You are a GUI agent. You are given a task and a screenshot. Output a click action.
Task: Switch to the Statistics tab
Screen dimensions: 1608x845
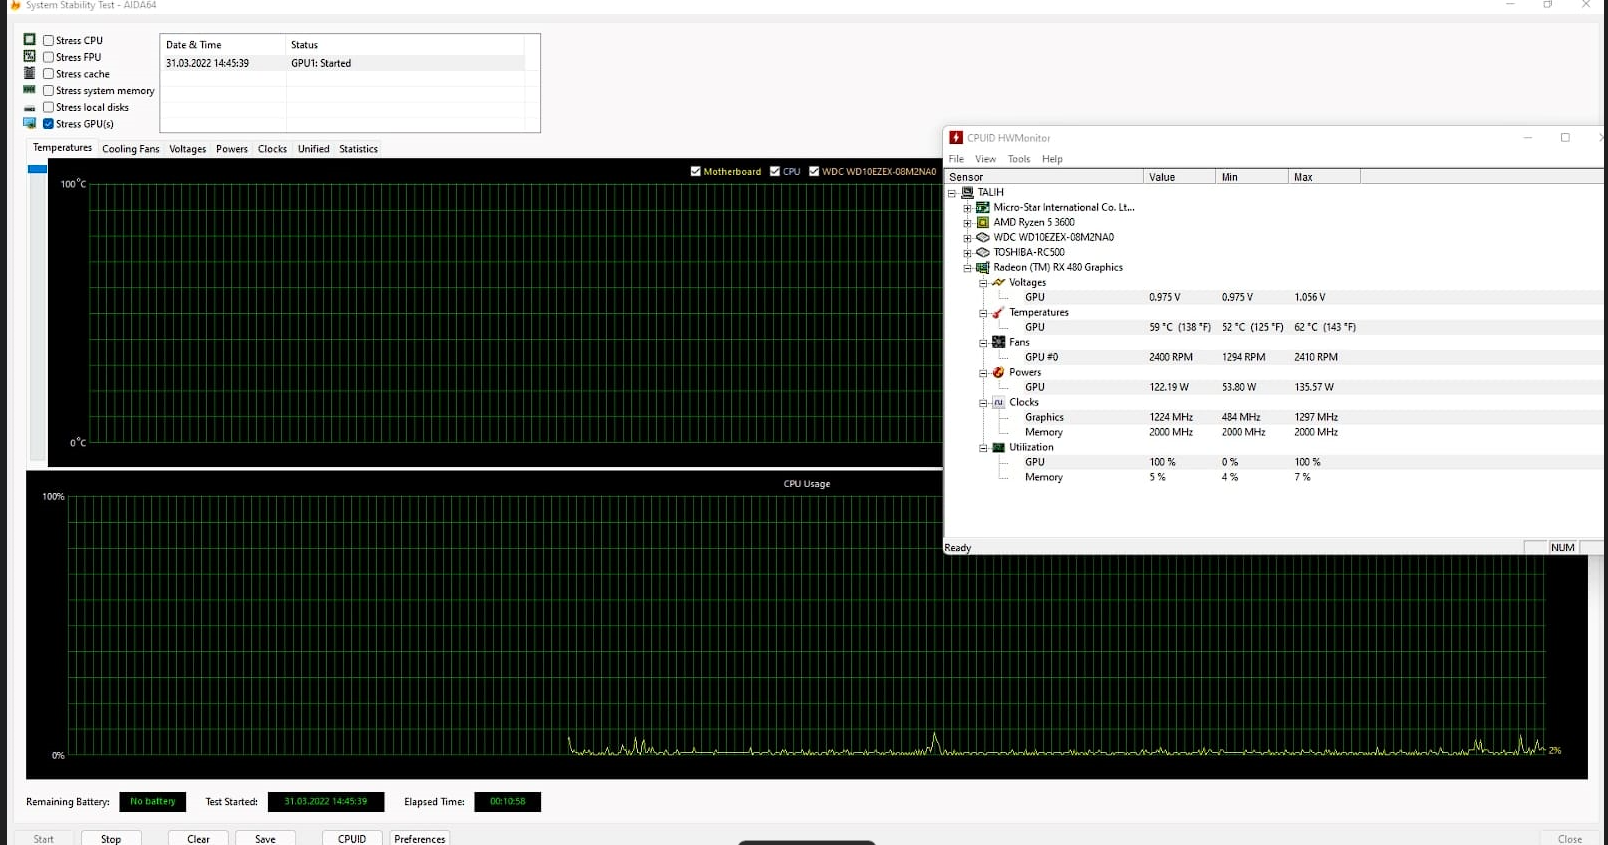[358, 149]
